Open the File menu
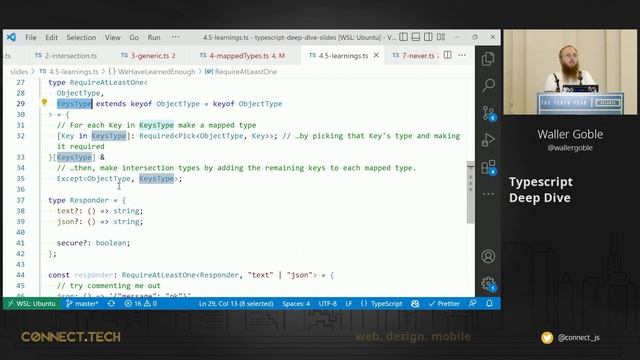 (x=31, y=38)
